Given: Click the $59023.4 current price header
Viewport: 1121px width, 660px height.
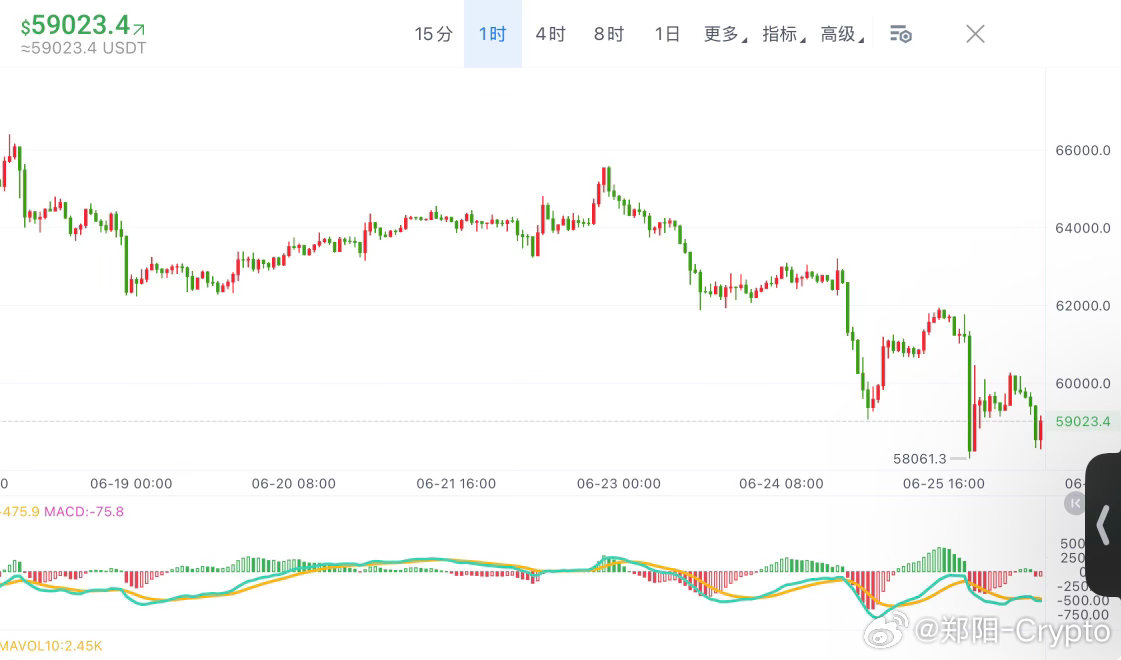Looking at the screenshot, I should [76, 25].
